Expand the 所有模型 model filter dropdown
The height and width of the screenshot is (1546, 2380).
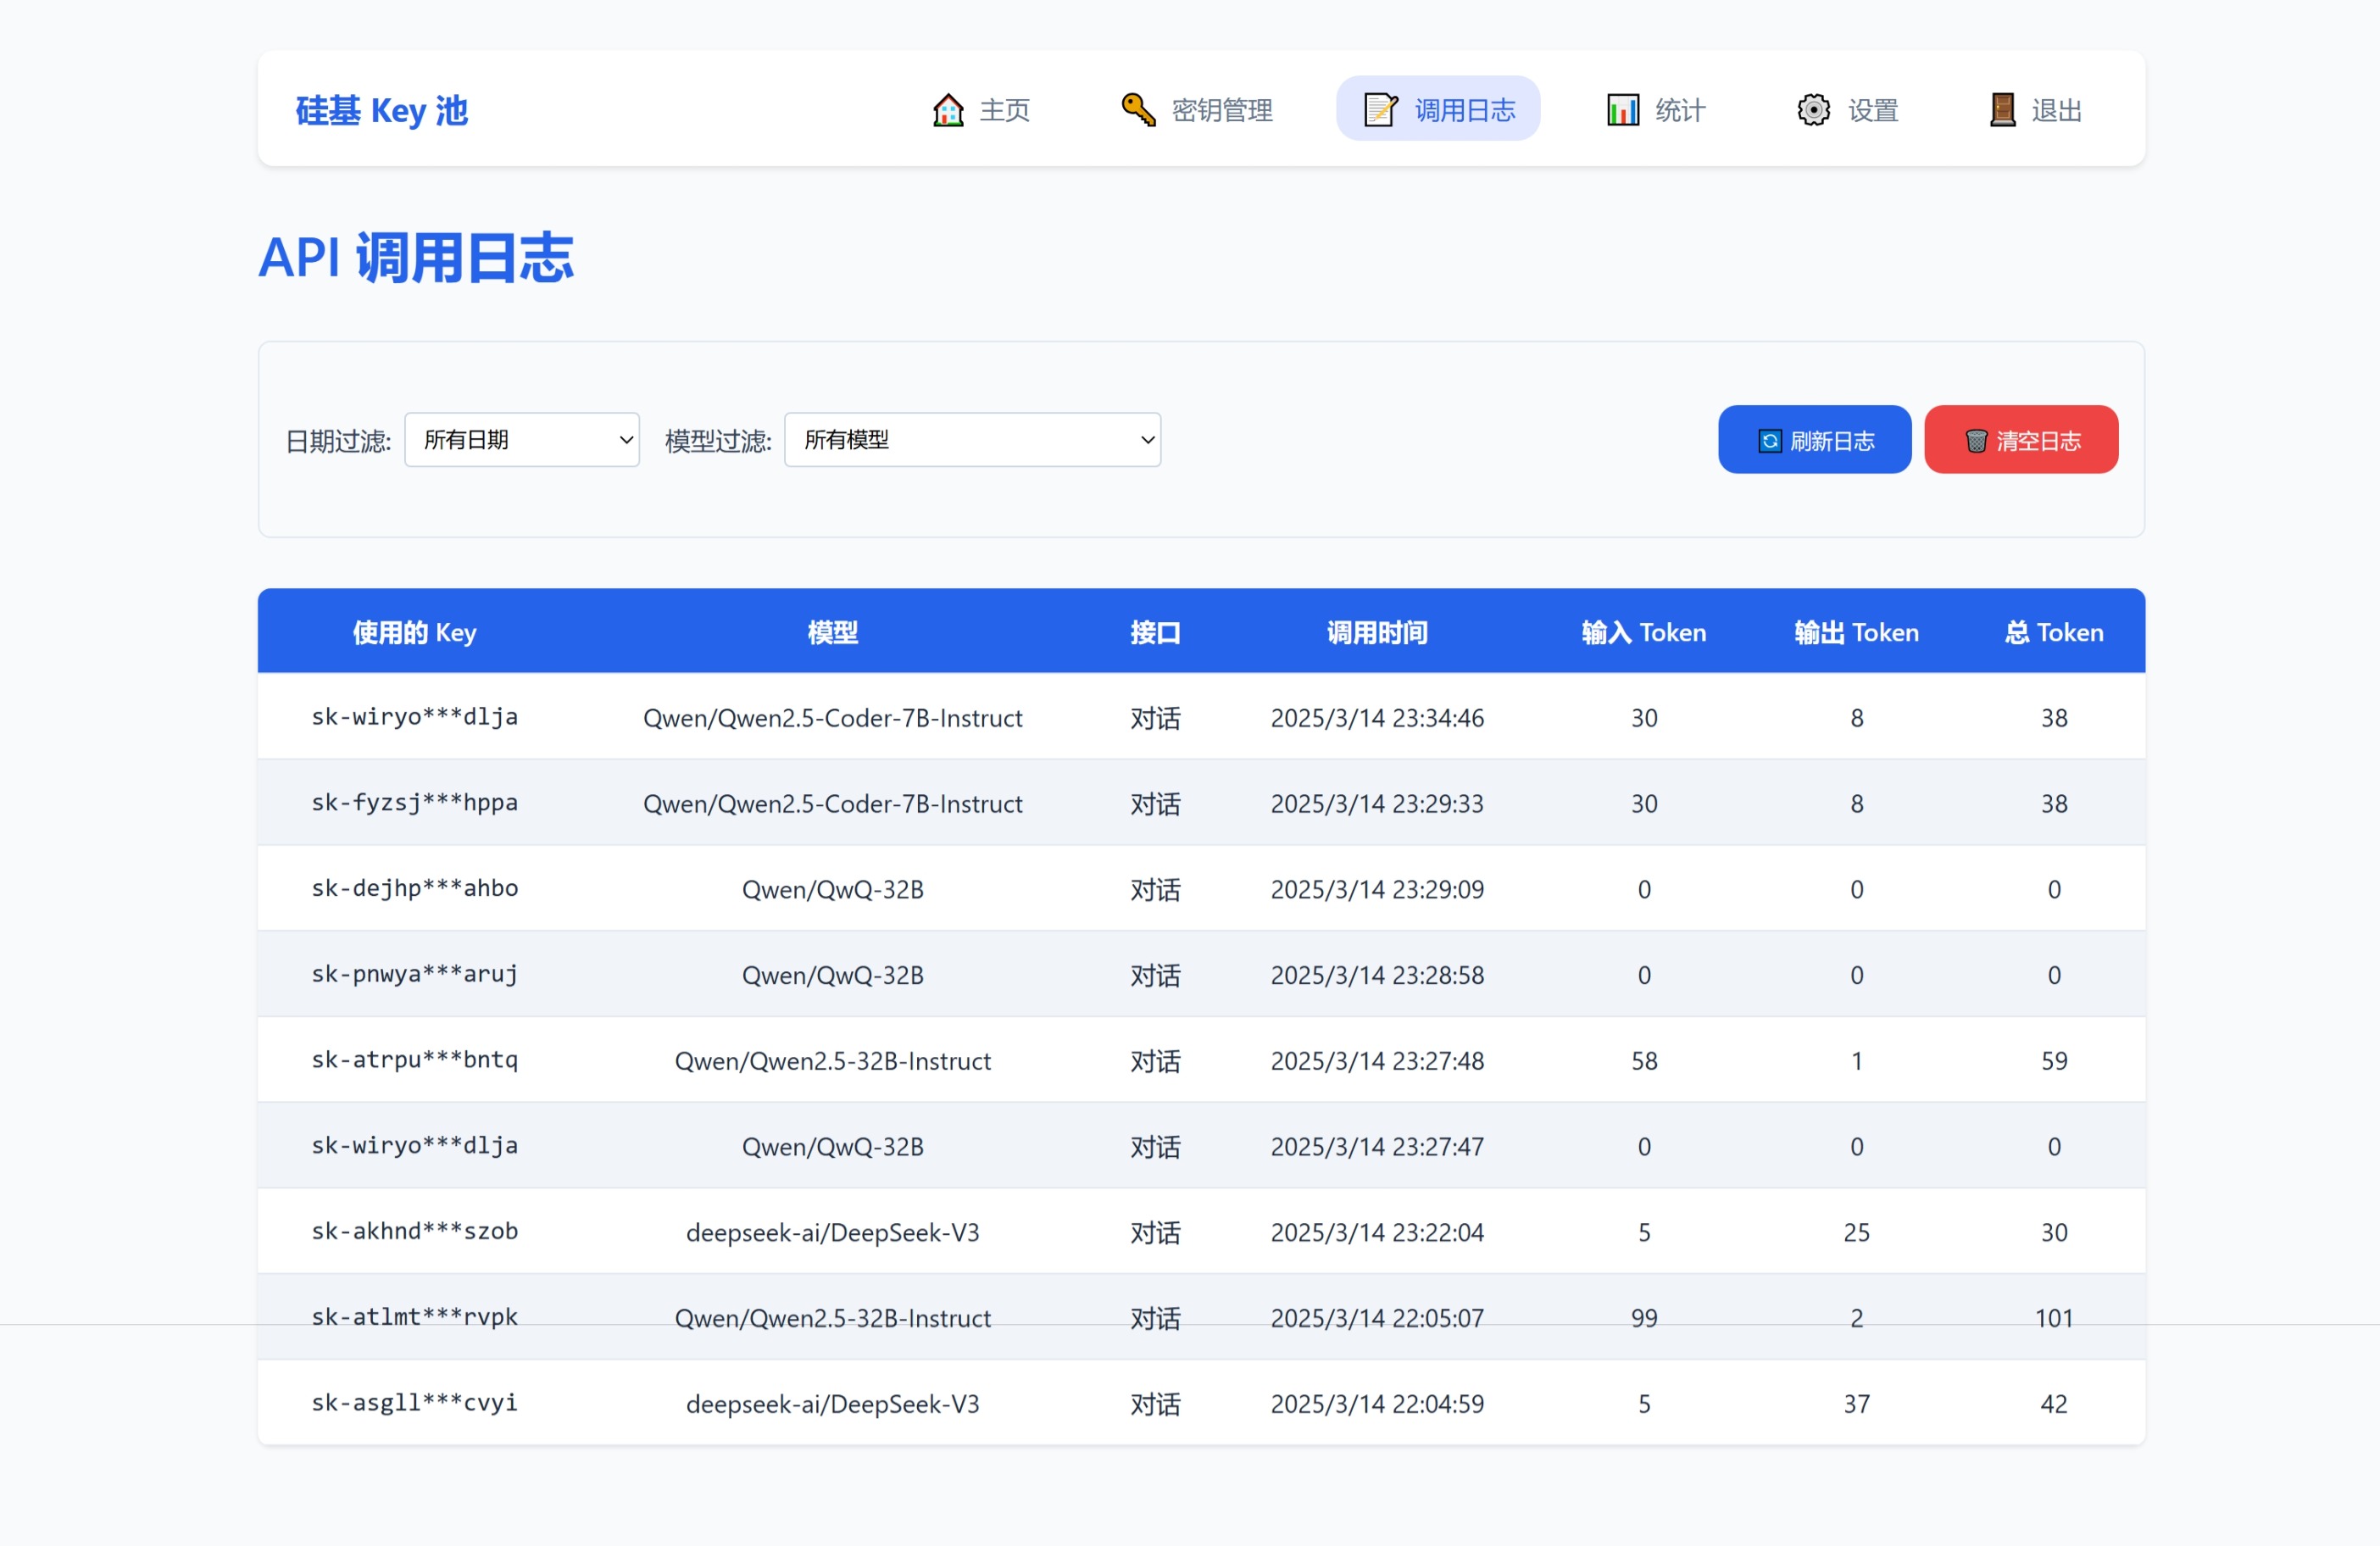pyautogui.click(x=971, y=439)
